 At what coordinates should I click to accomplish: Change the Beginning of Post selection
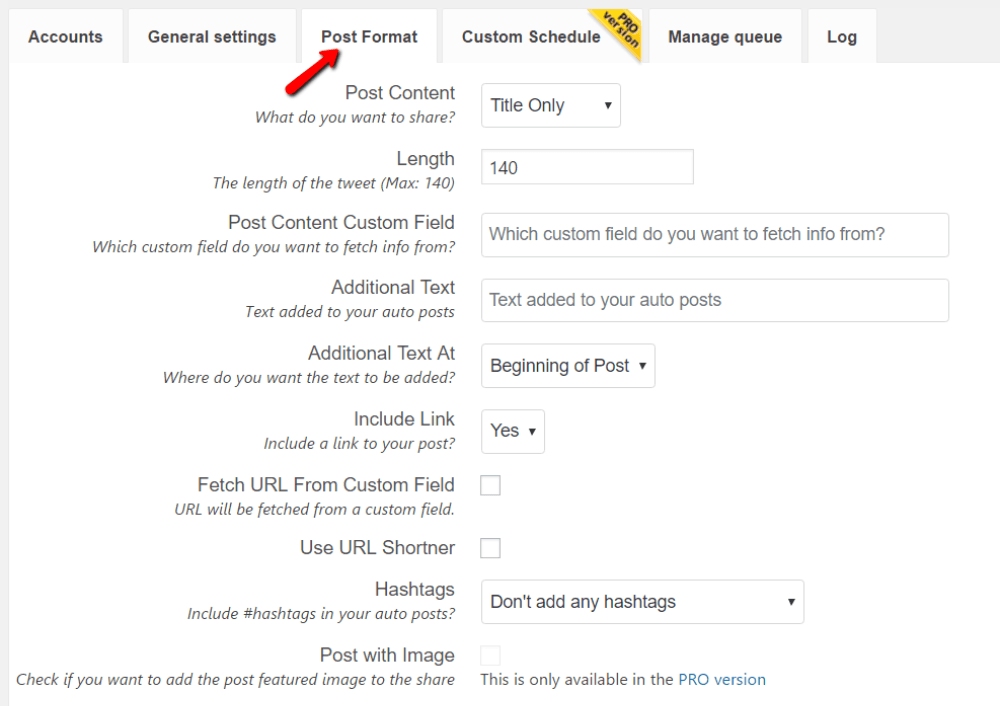tap(568, 366)
